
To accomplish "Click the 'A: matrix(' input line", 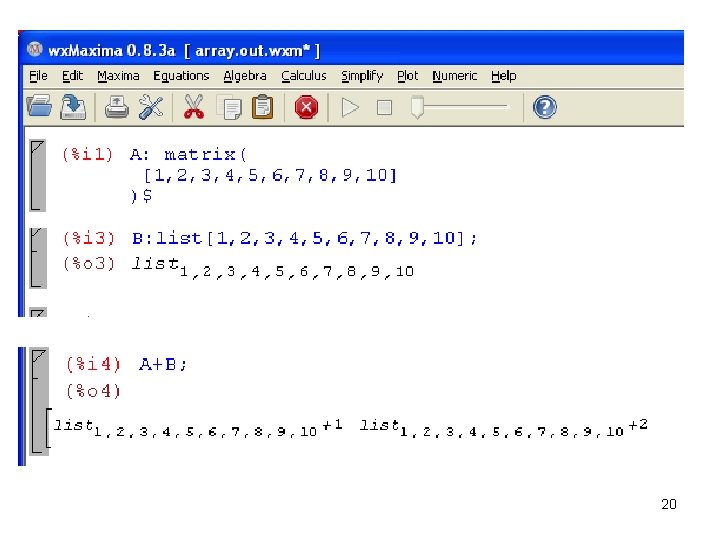I will 188,154.
